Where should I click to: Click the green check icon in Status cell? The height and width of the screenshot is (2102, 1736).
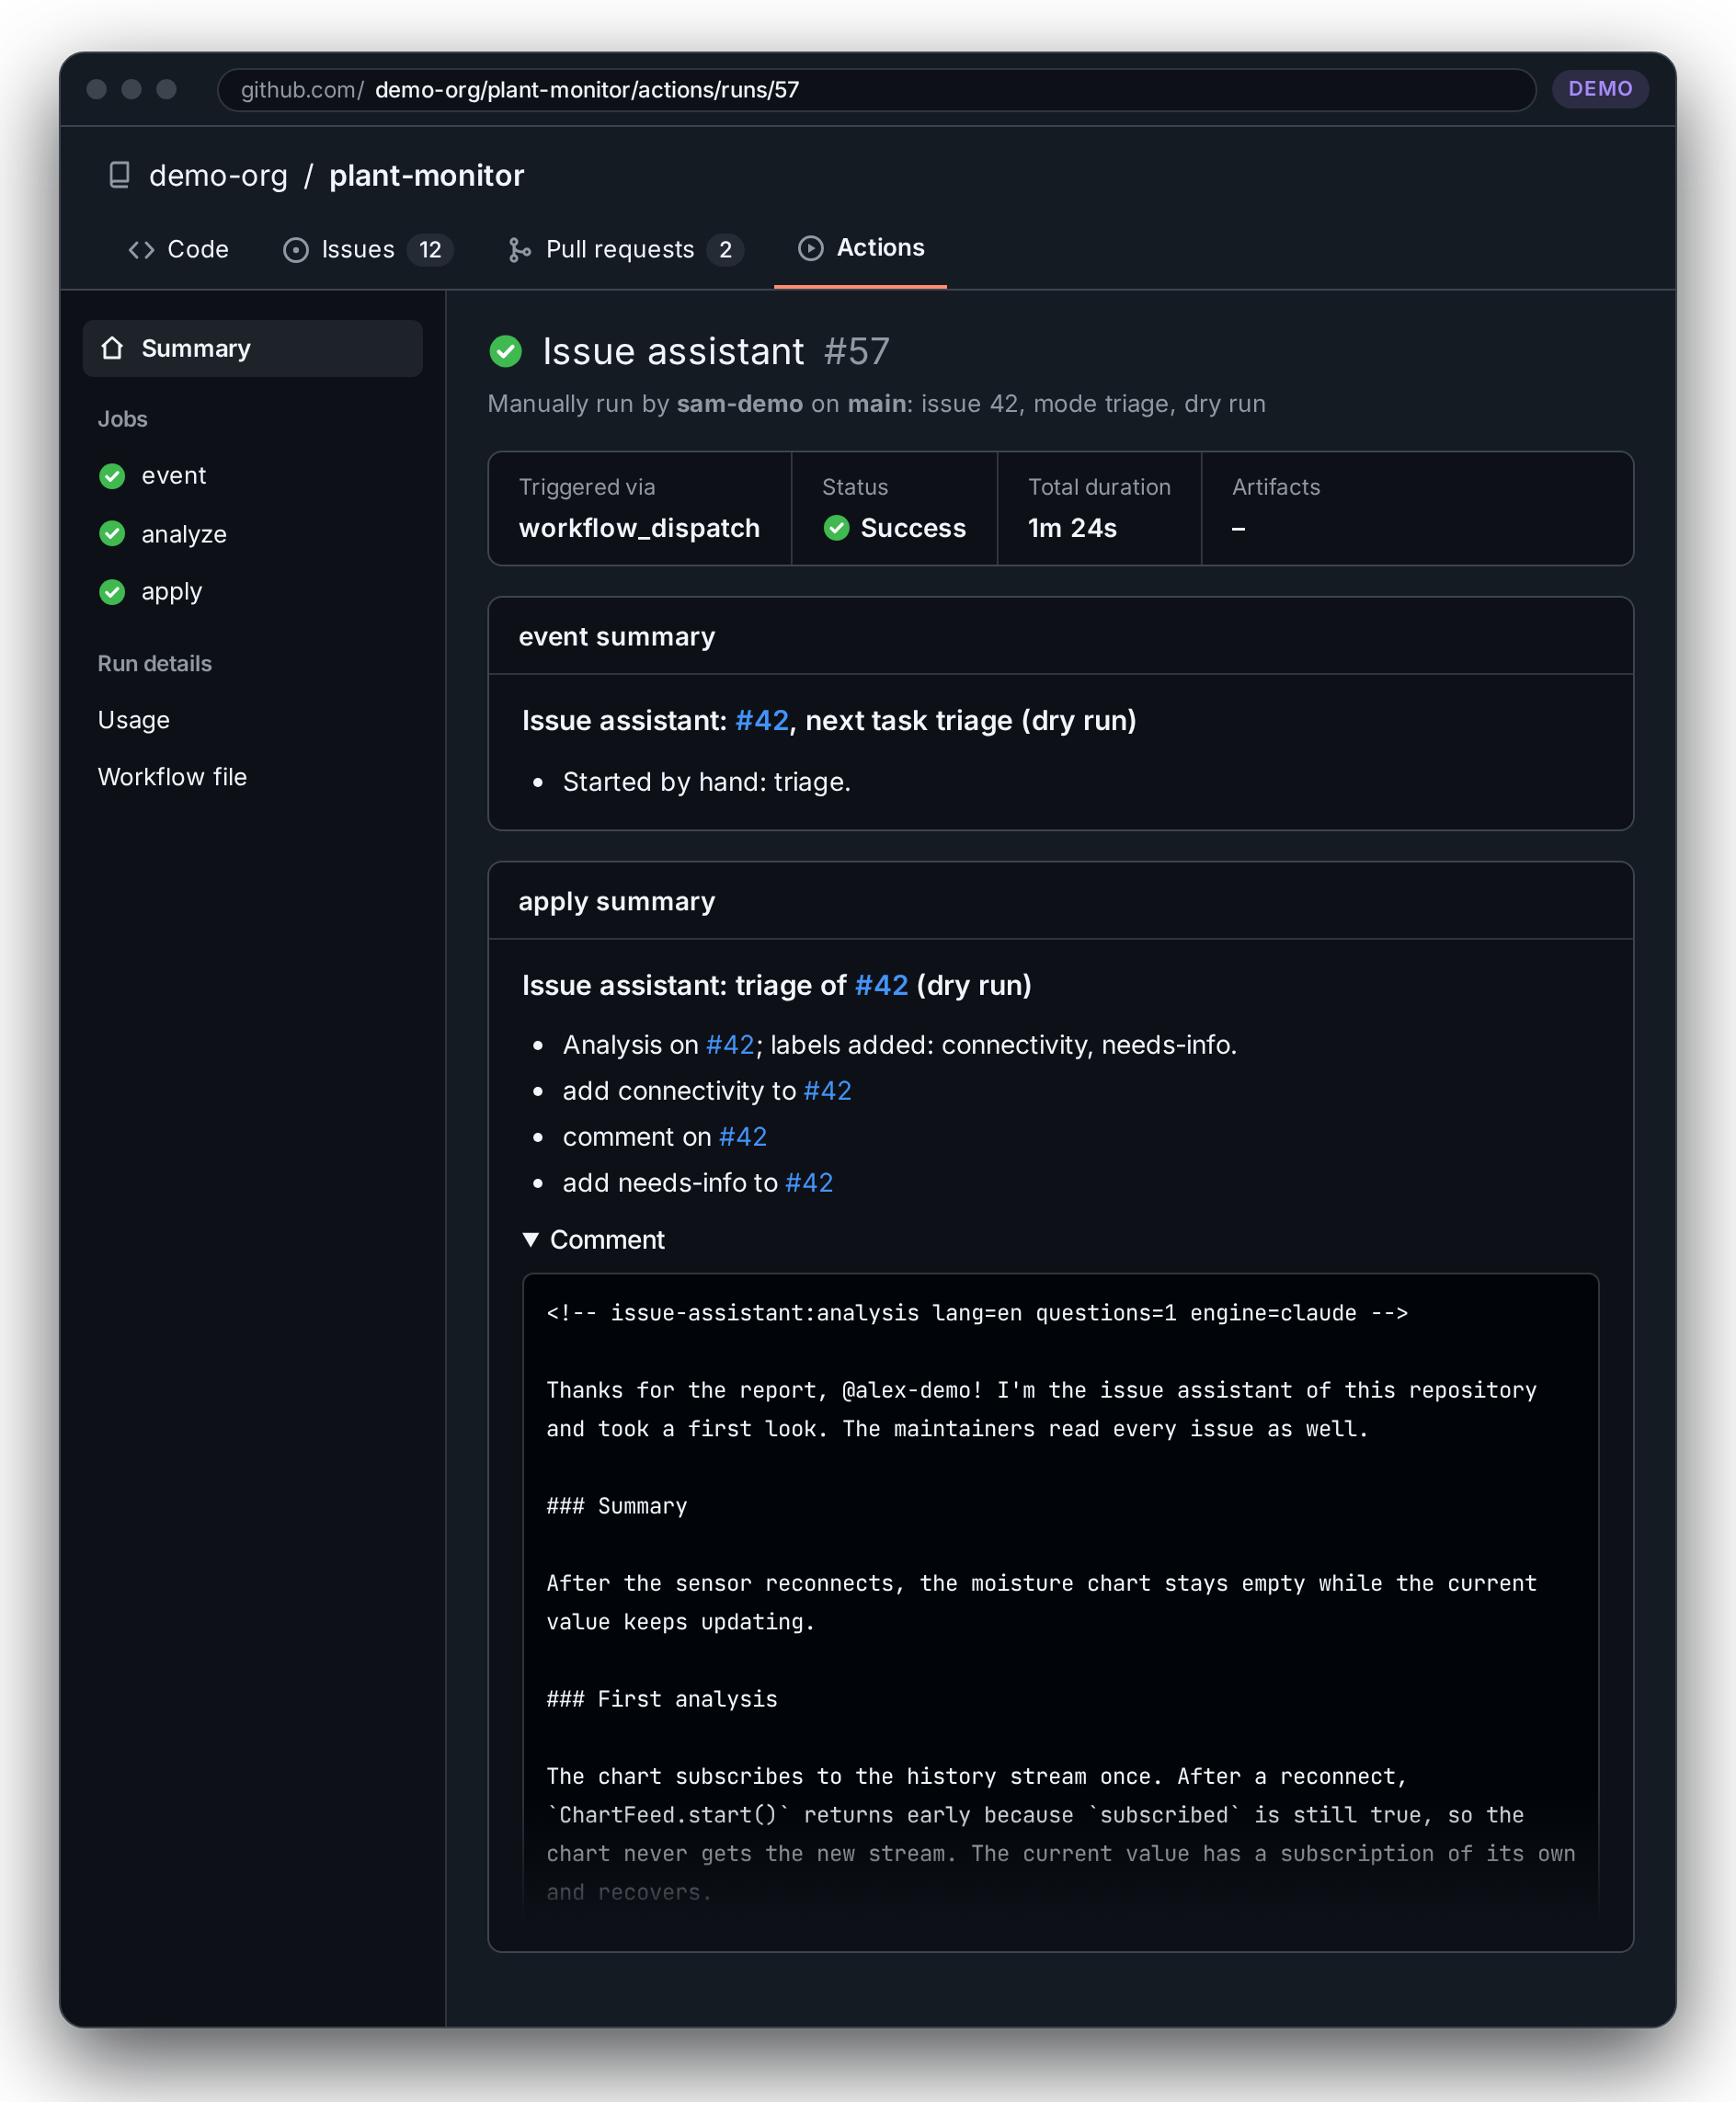836,528
